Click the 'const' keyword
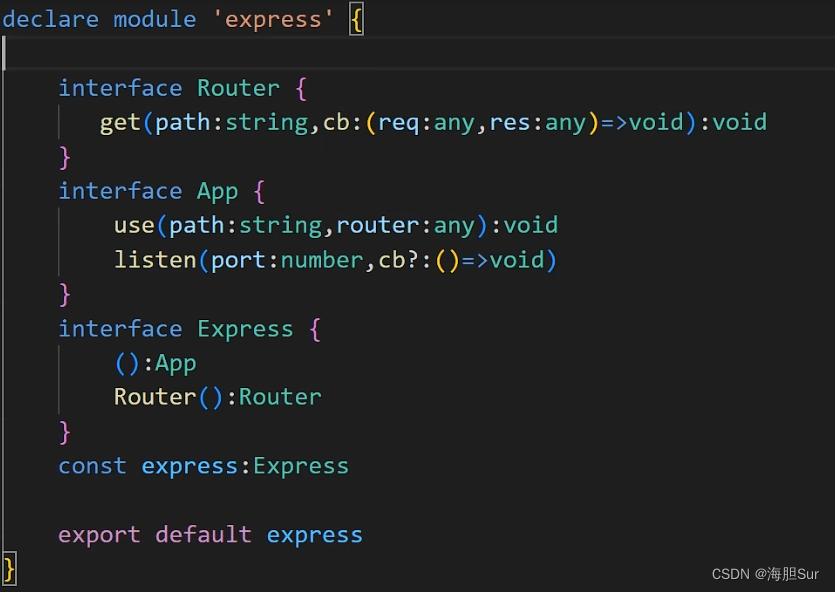The height and width of the screenshot is (592, 835). click(x=93, y=466)
